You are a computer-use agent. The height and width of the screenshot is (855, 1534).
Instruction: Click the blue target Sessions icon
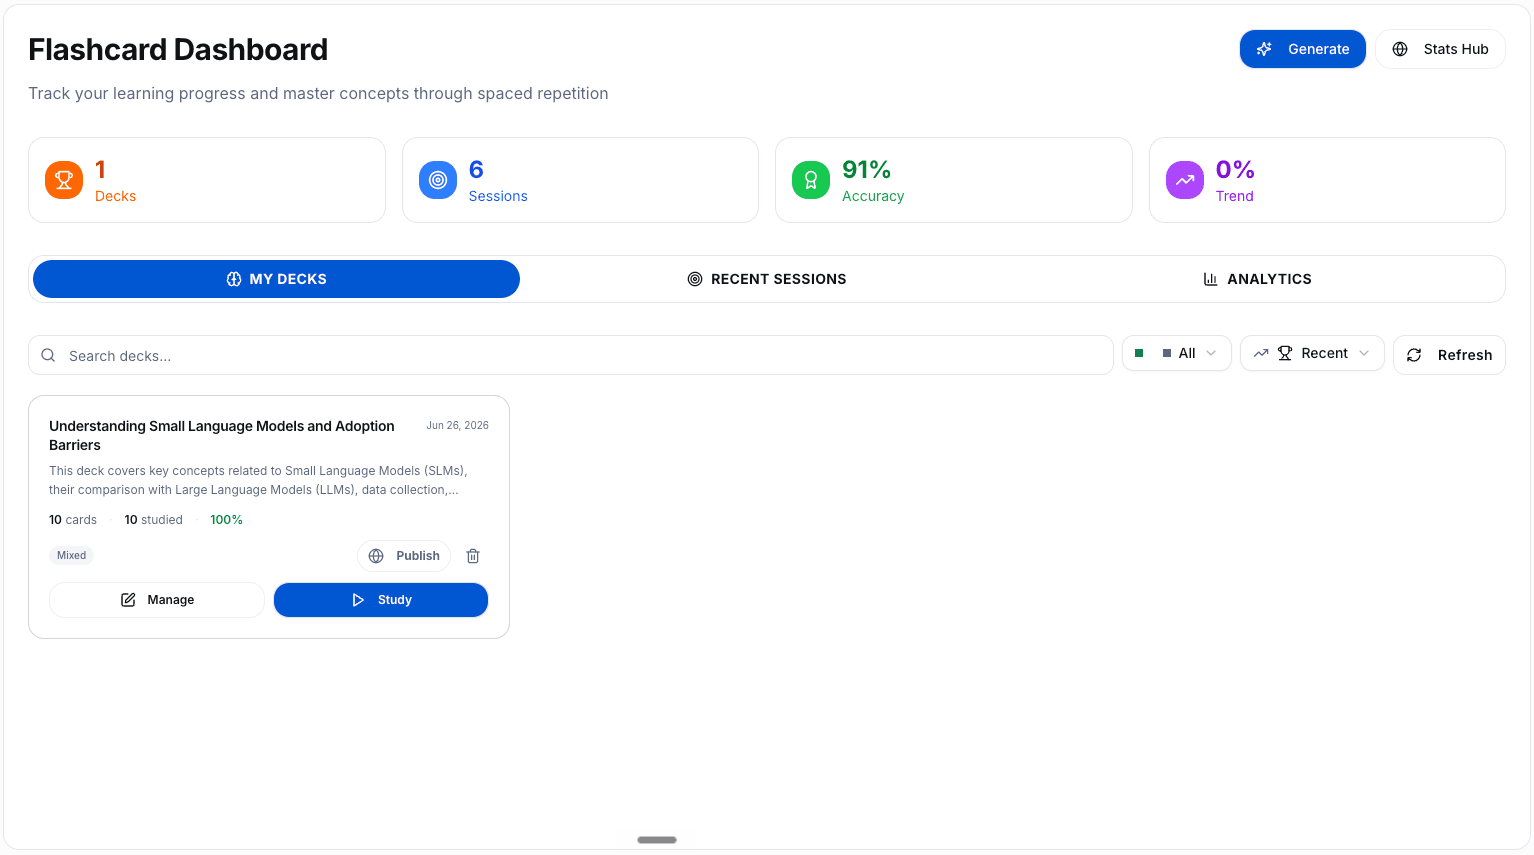coord(438,180)
